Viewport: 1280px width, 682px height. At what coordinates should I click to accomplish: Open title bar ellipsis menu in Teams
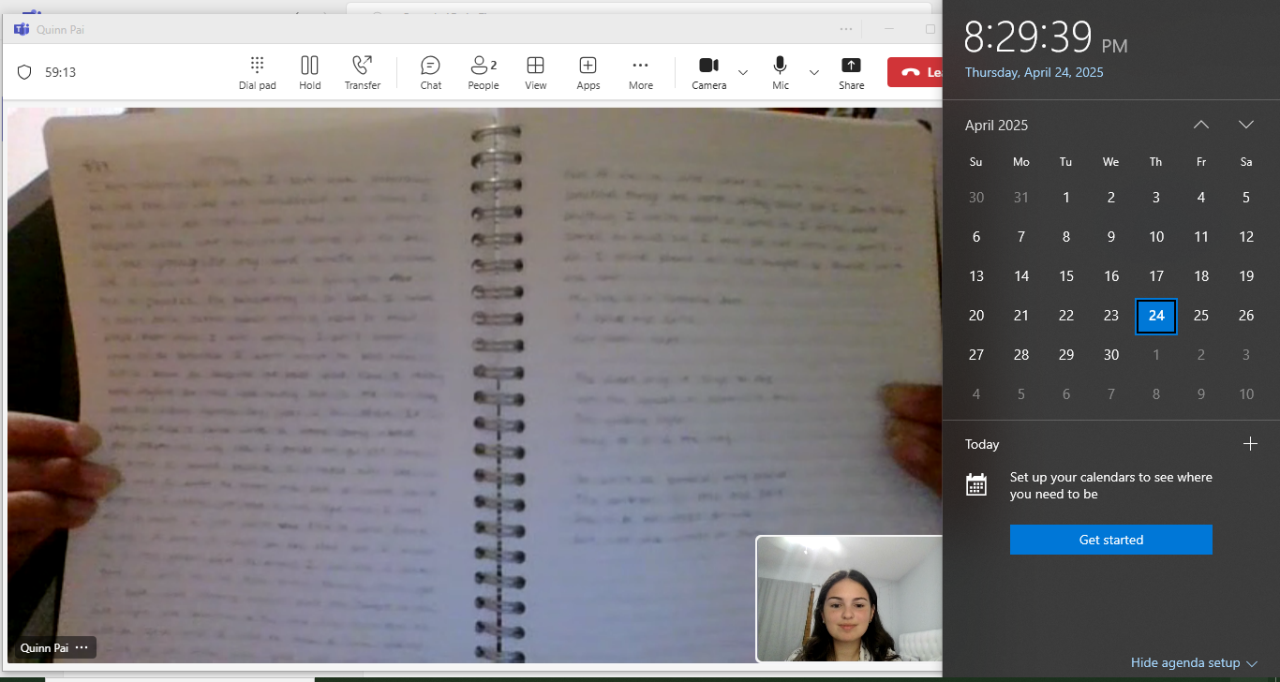[846, 29]
